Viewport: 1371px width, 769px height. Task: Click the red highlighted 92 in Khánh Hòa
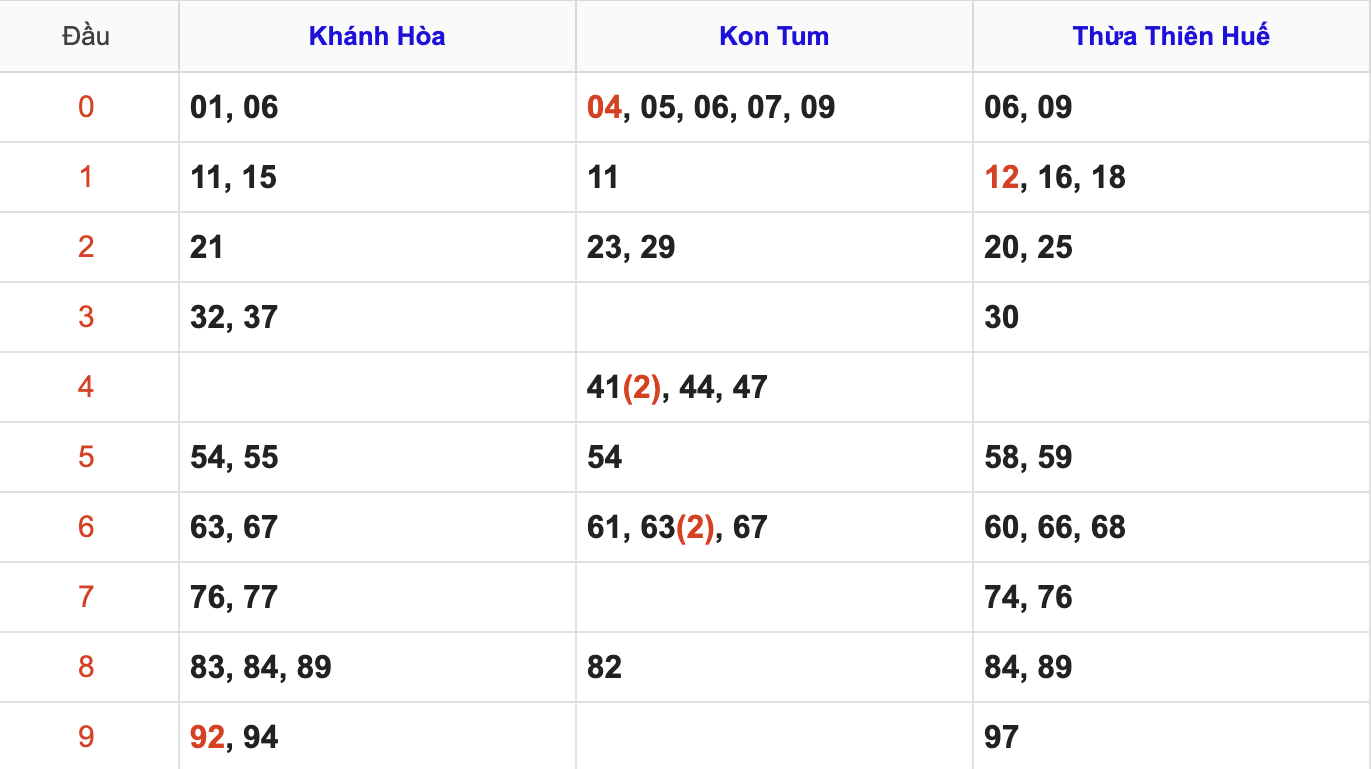(x=207, y=737)
